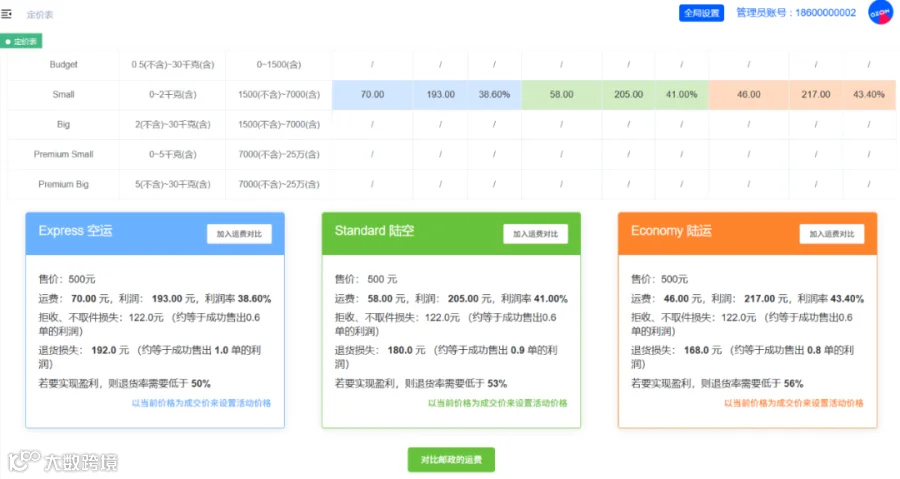Click Big row price range 1500(不含)~7000(含)
Screen dimensions: 900x479
[x=279, y=124]
